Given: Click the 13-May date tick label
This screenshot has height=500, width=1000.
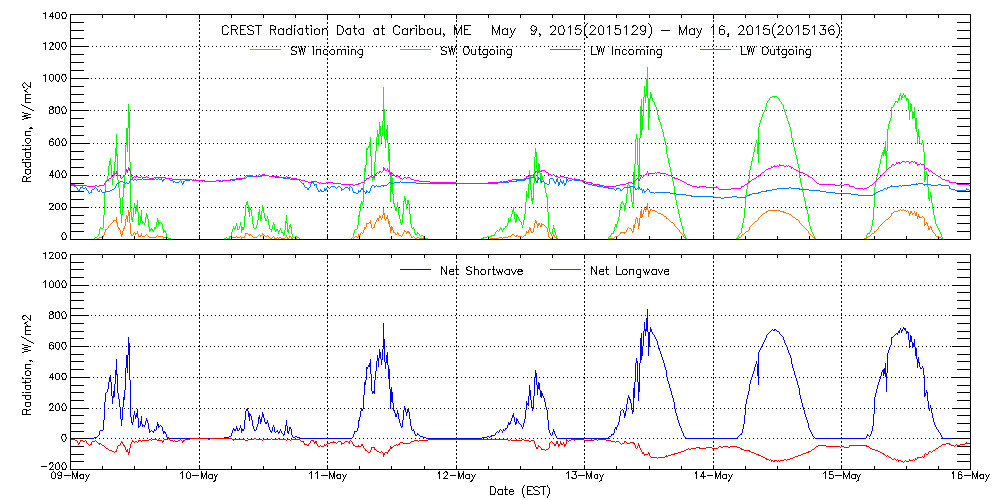Looking at the screenshot, I should tap(585, 475).
